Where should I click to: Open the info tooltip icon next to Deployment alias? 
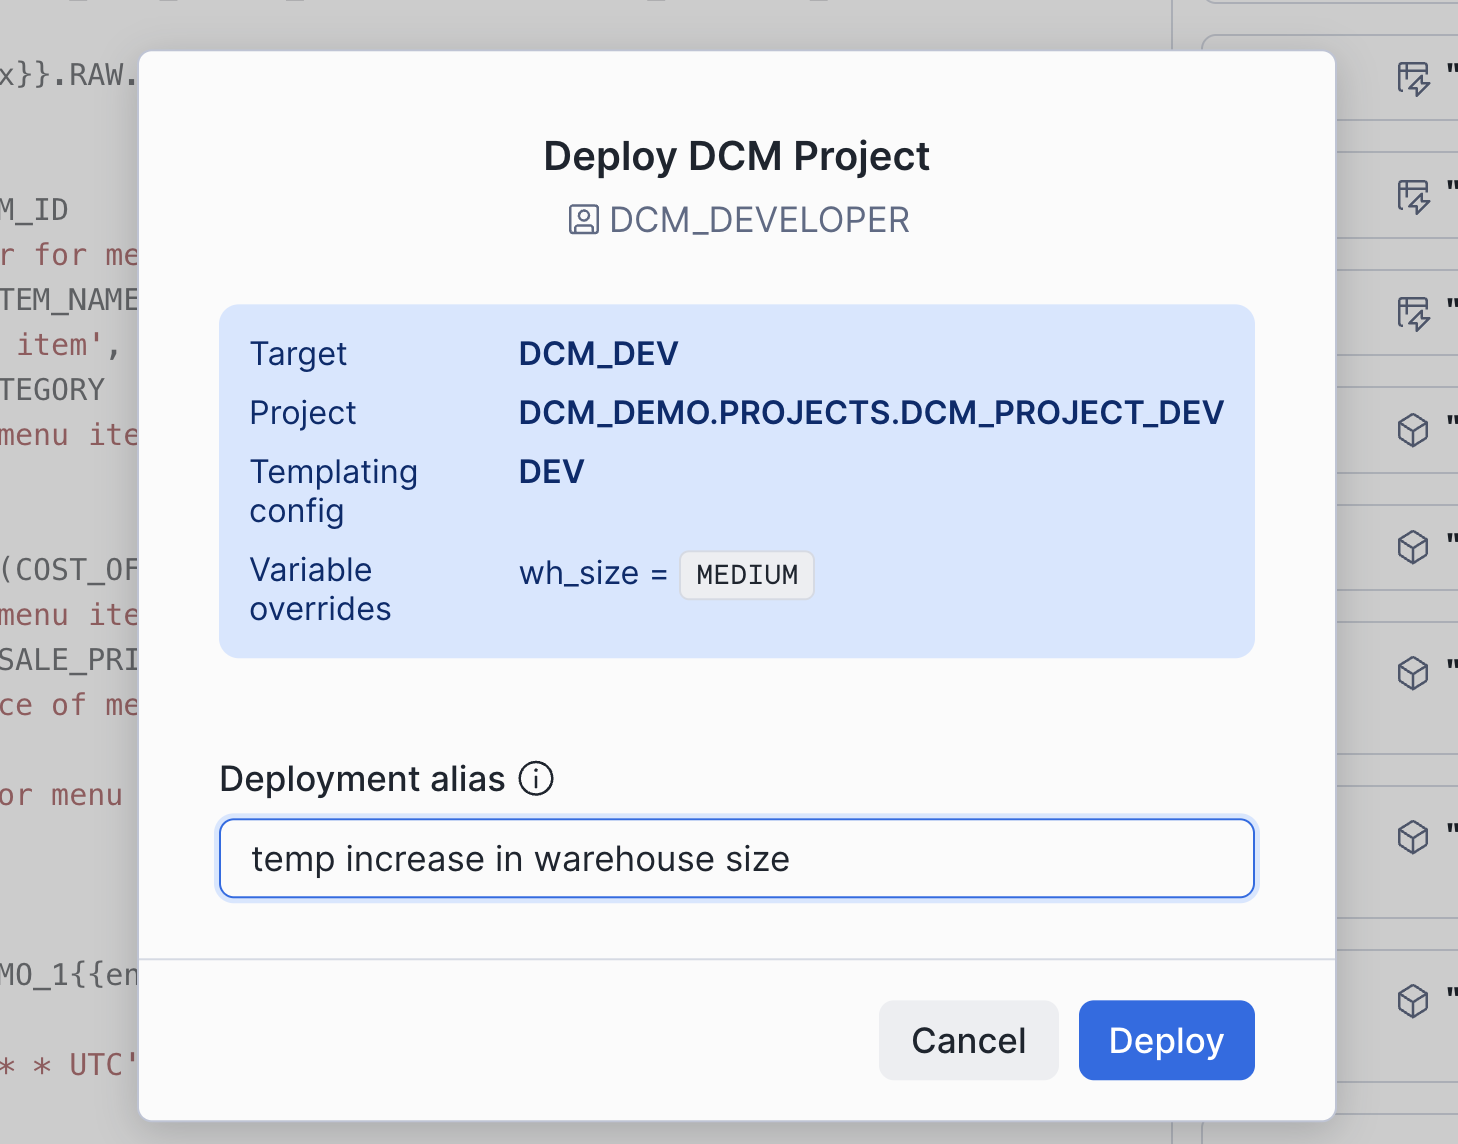click(x=536, y=779)
